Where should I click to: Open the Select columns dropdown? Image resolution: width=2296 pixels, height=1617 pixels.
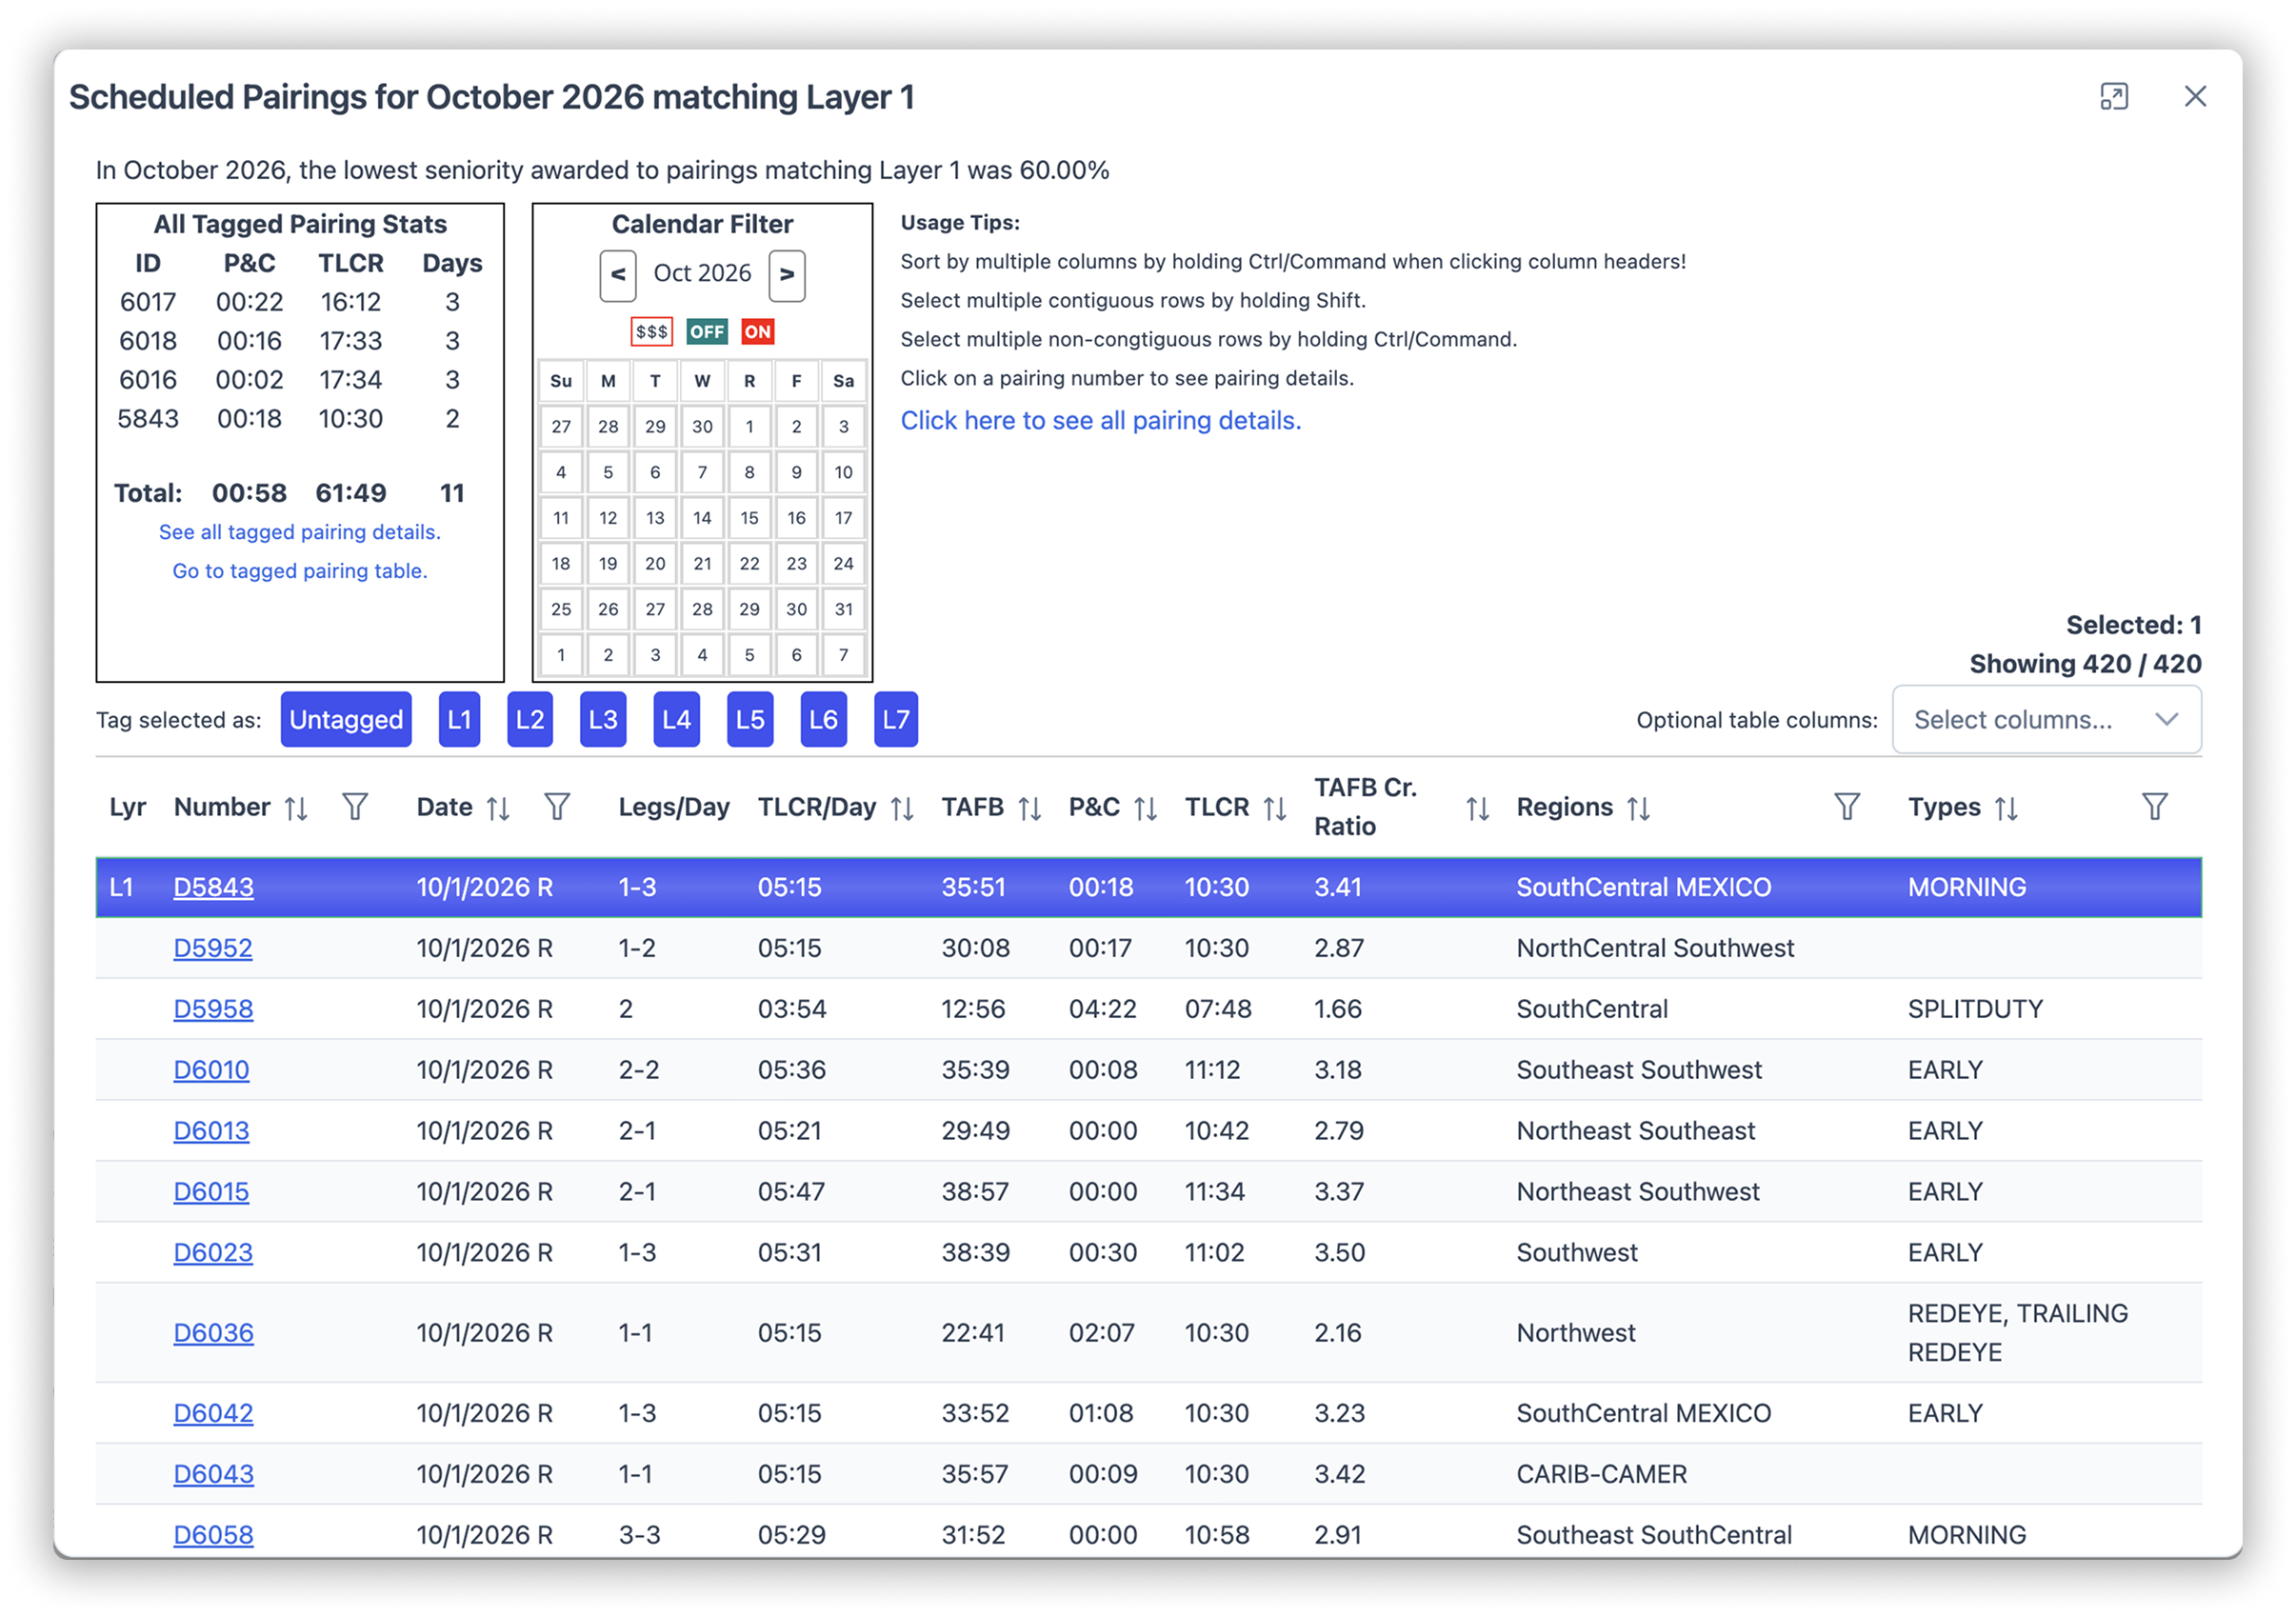pyautogui.click(x=2046, y=720)
